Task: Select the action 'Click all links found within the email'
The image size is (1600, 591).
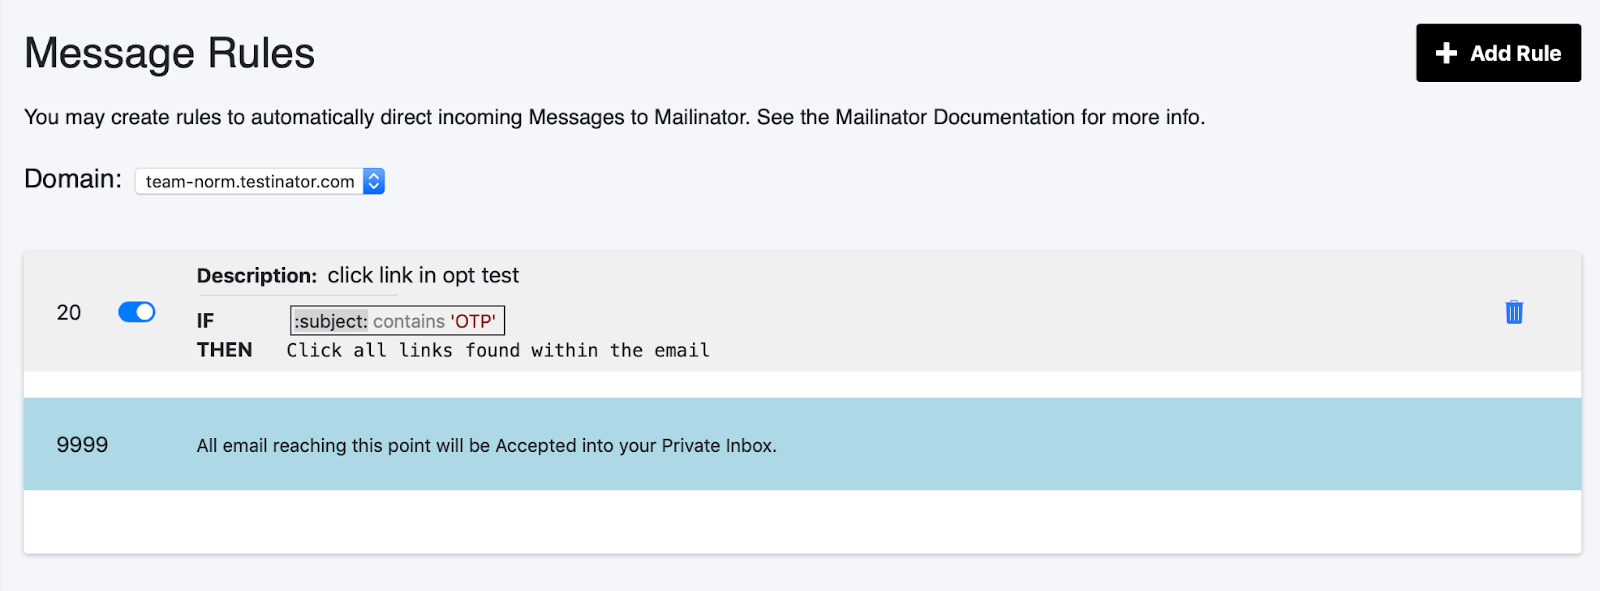Action: (x=498, y=350)
